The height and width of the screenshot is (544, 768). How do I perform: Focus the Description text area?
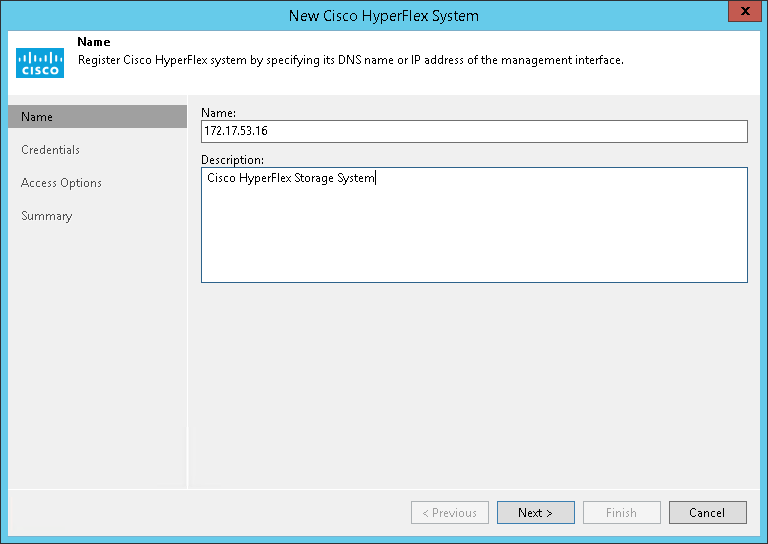click(474, 225)
